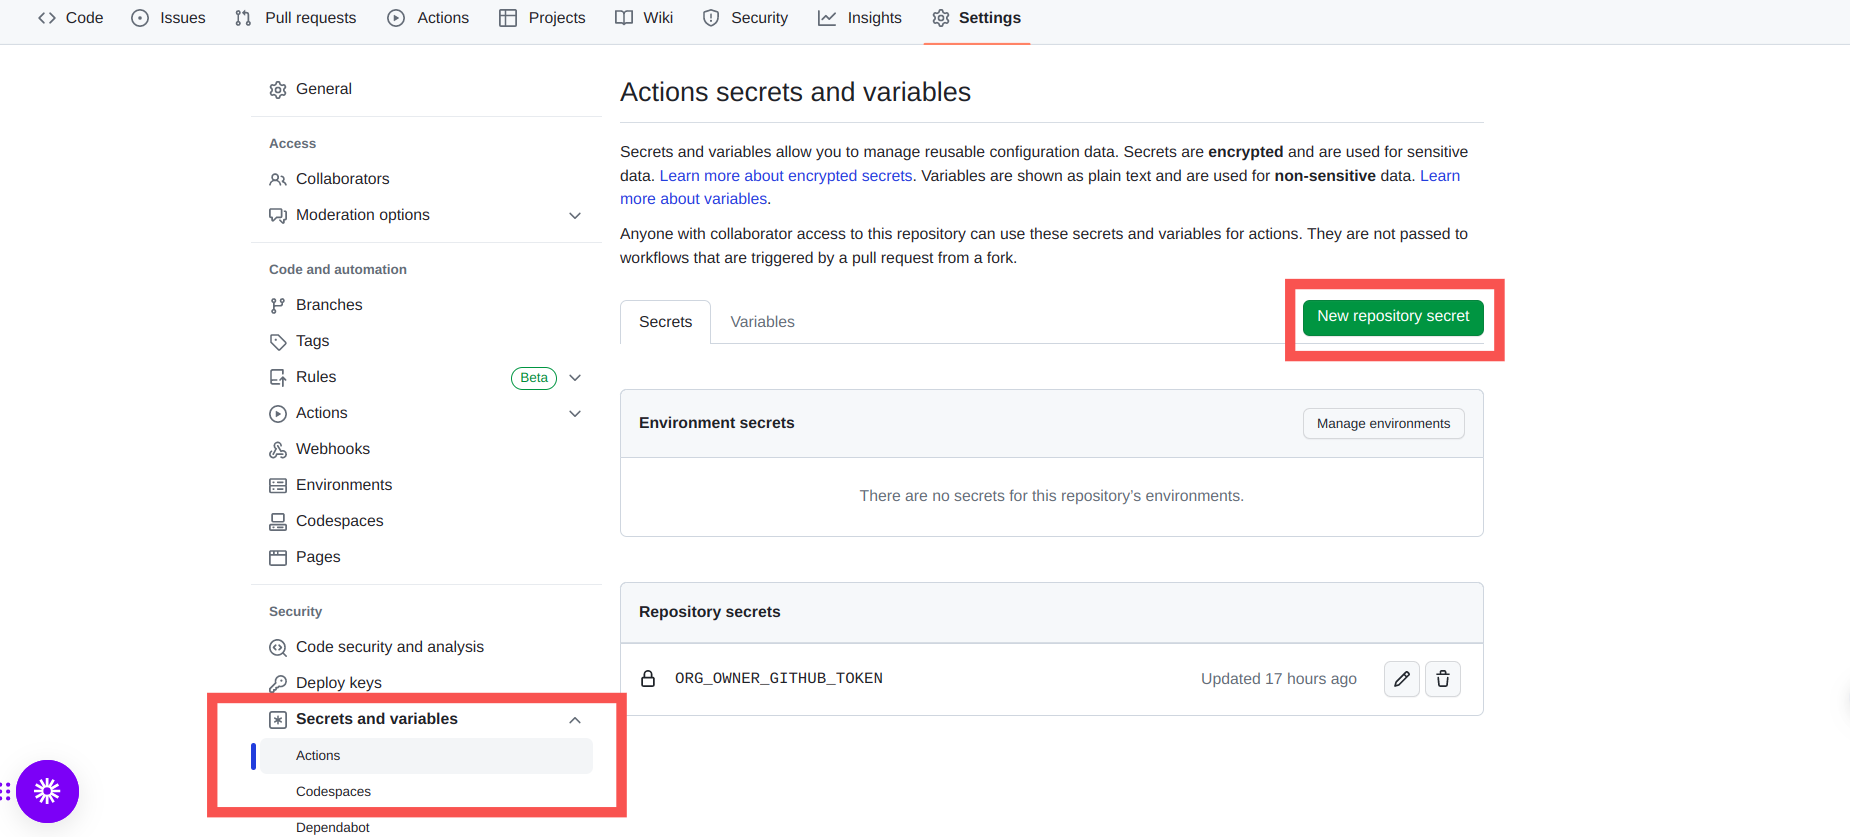The width and height of the screenshot is (1850, 837).
Task: Click the Security shield icon in top nav
Action: (711, 18)
